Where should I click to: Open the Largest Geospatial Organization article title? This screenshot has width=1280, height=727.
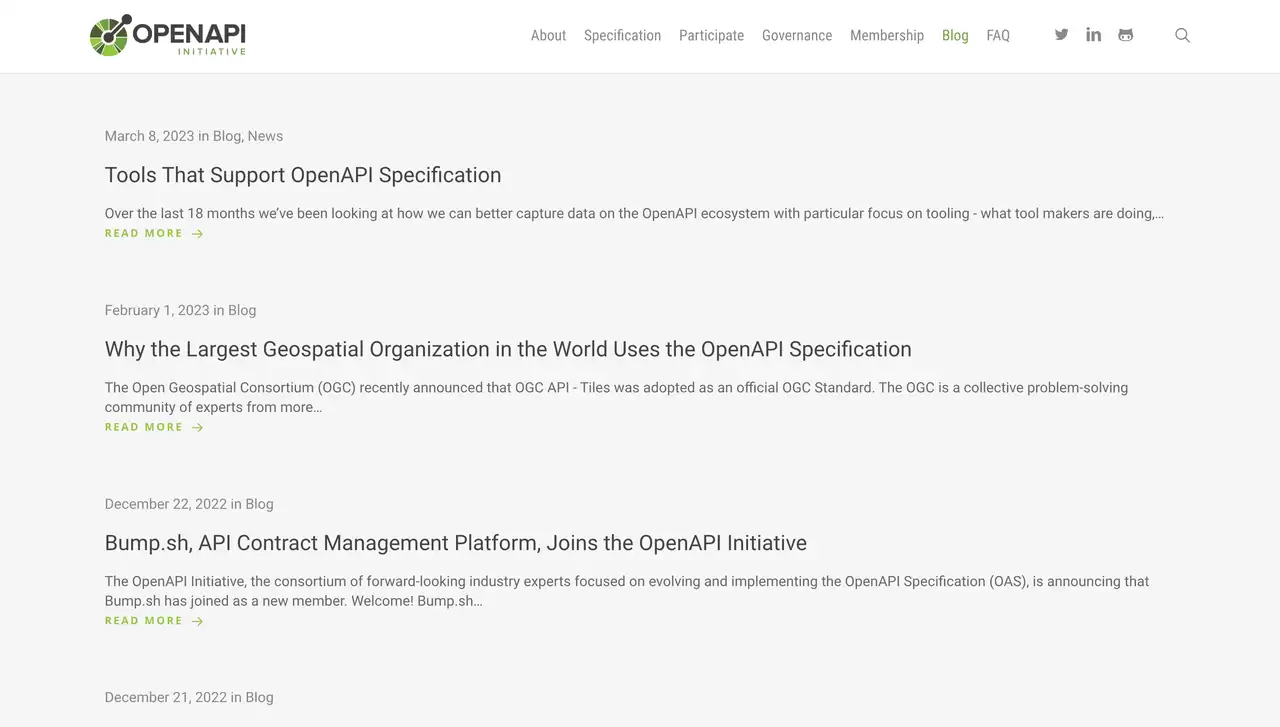[508, 349]
